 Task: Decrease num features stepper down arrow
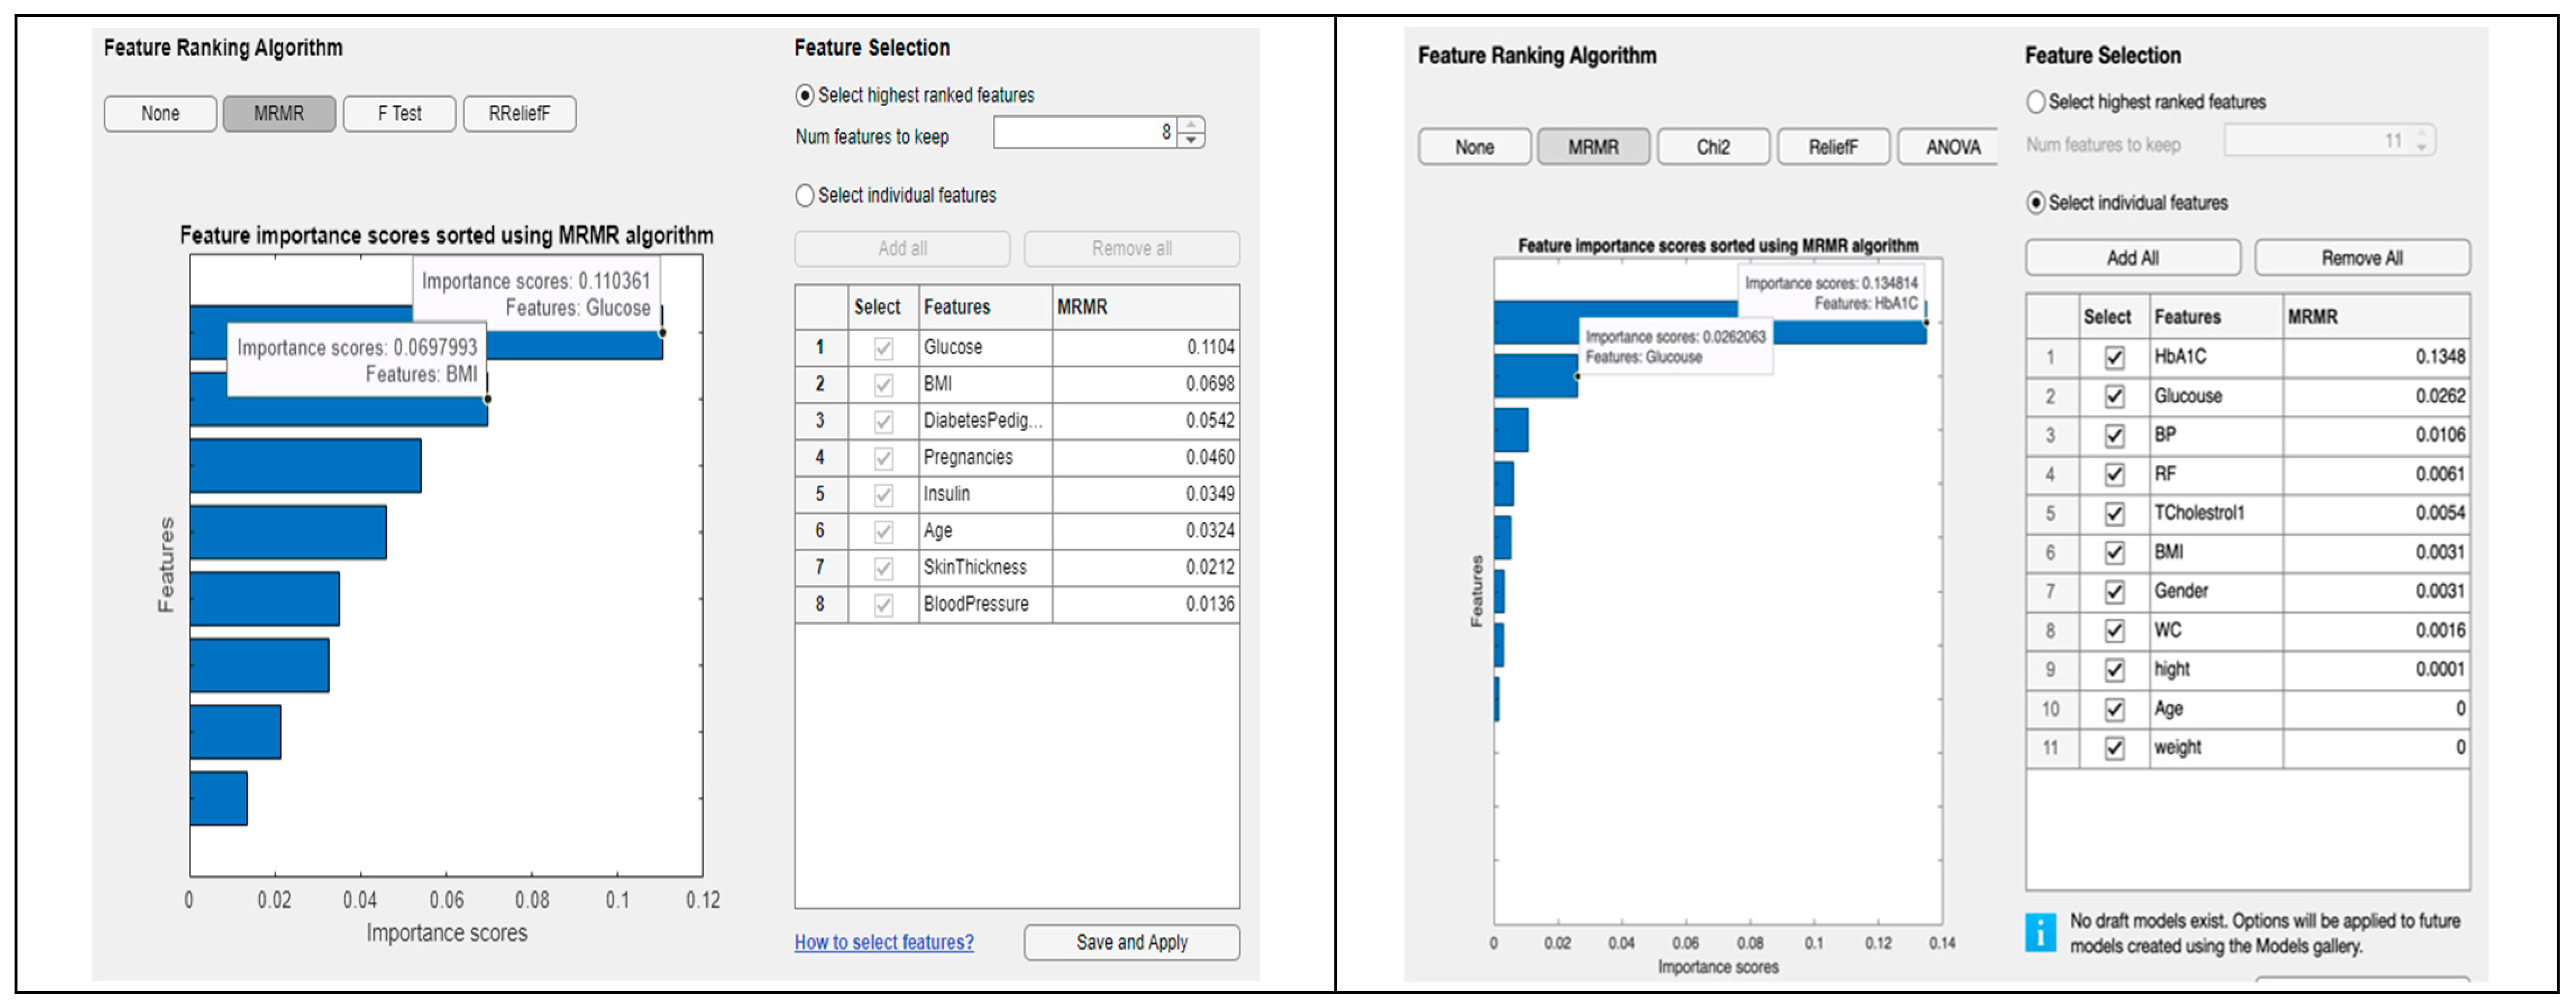(1191, 140)
